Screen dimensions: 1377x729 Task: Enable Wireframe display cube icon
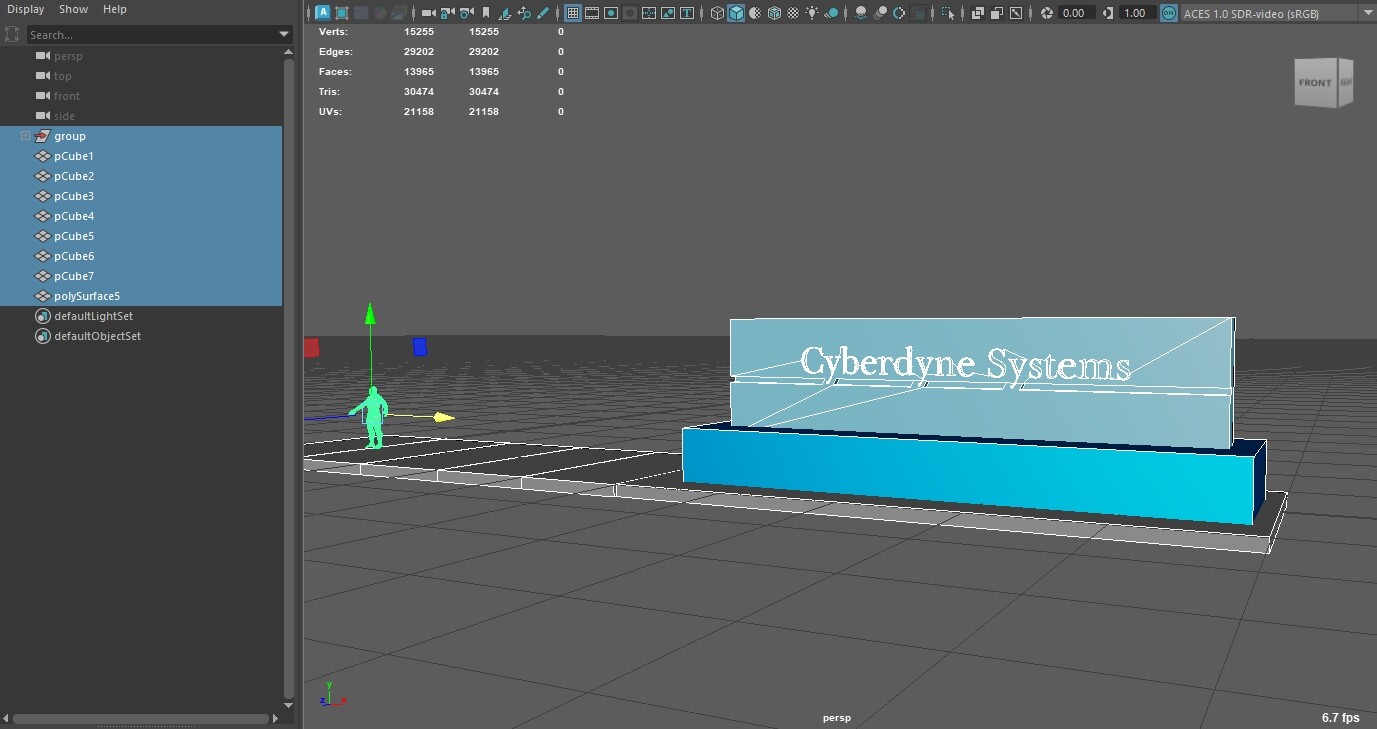[717, 13]
